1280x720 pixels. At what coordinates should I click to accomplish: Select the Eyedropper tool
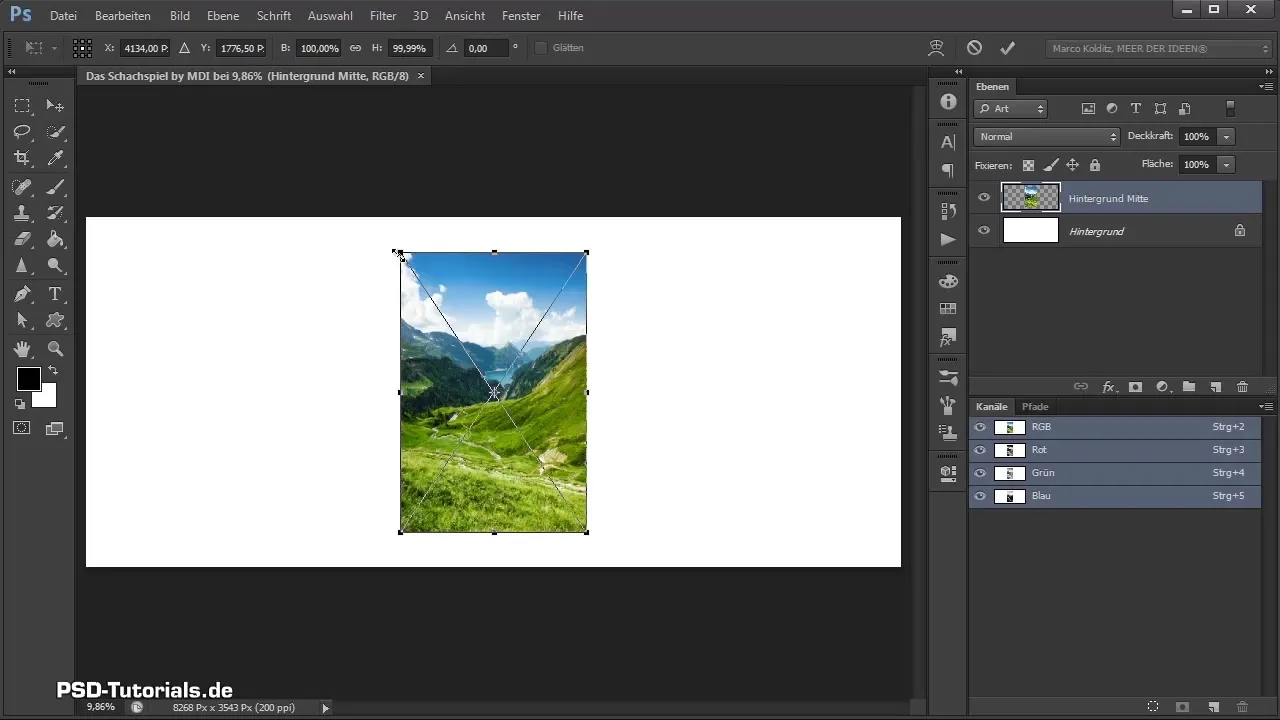click(x=55, y=158)
